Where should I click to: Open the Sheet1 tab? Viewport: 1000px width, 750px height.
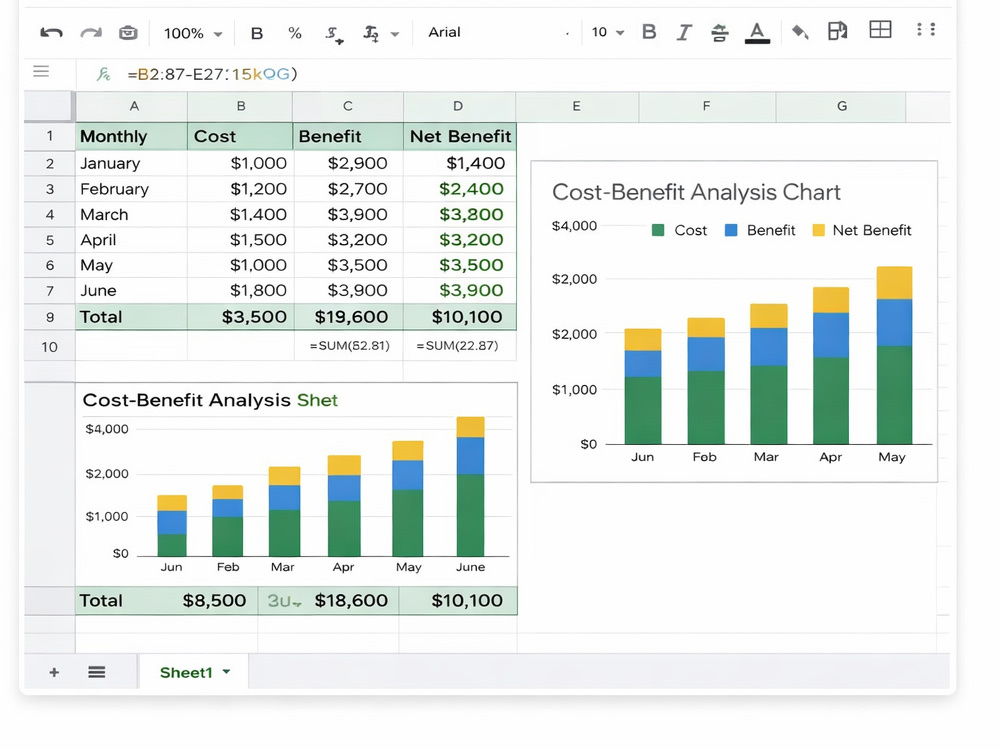194,672
